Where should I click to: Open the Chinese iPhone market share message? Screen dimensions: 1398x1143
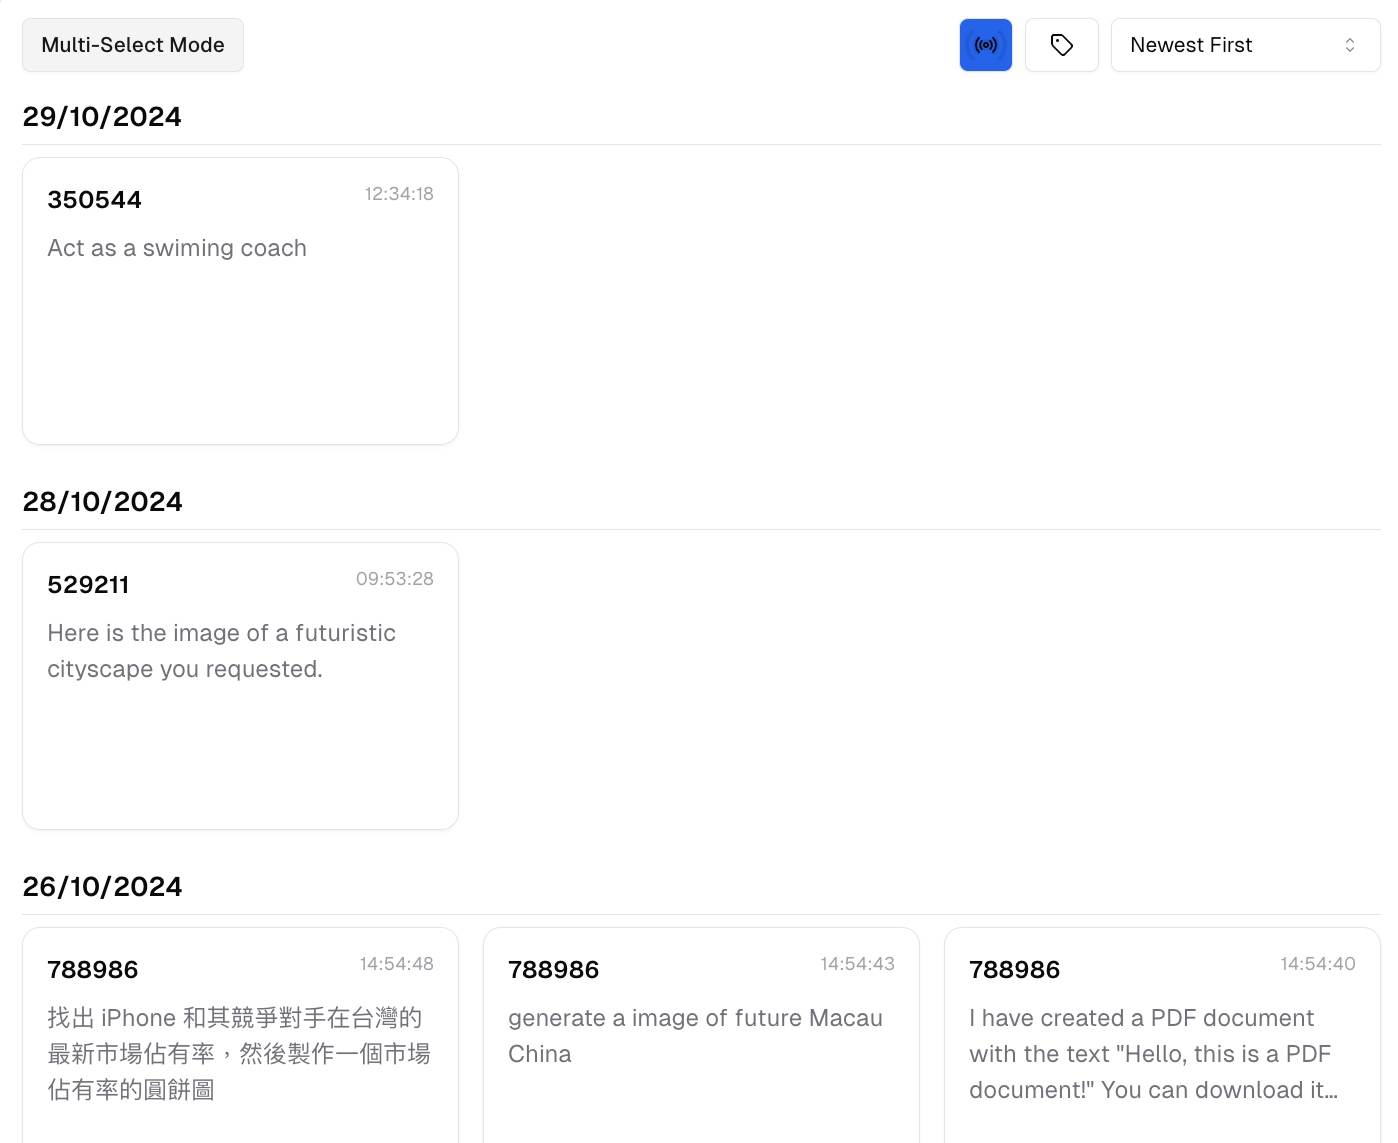click(x=239, y=1054)
